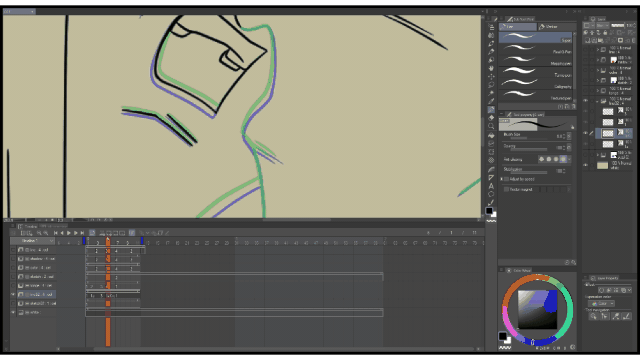Adjust the Brush Size slider
This screenshot has height=360, width=640.
(x=529, y=138)
